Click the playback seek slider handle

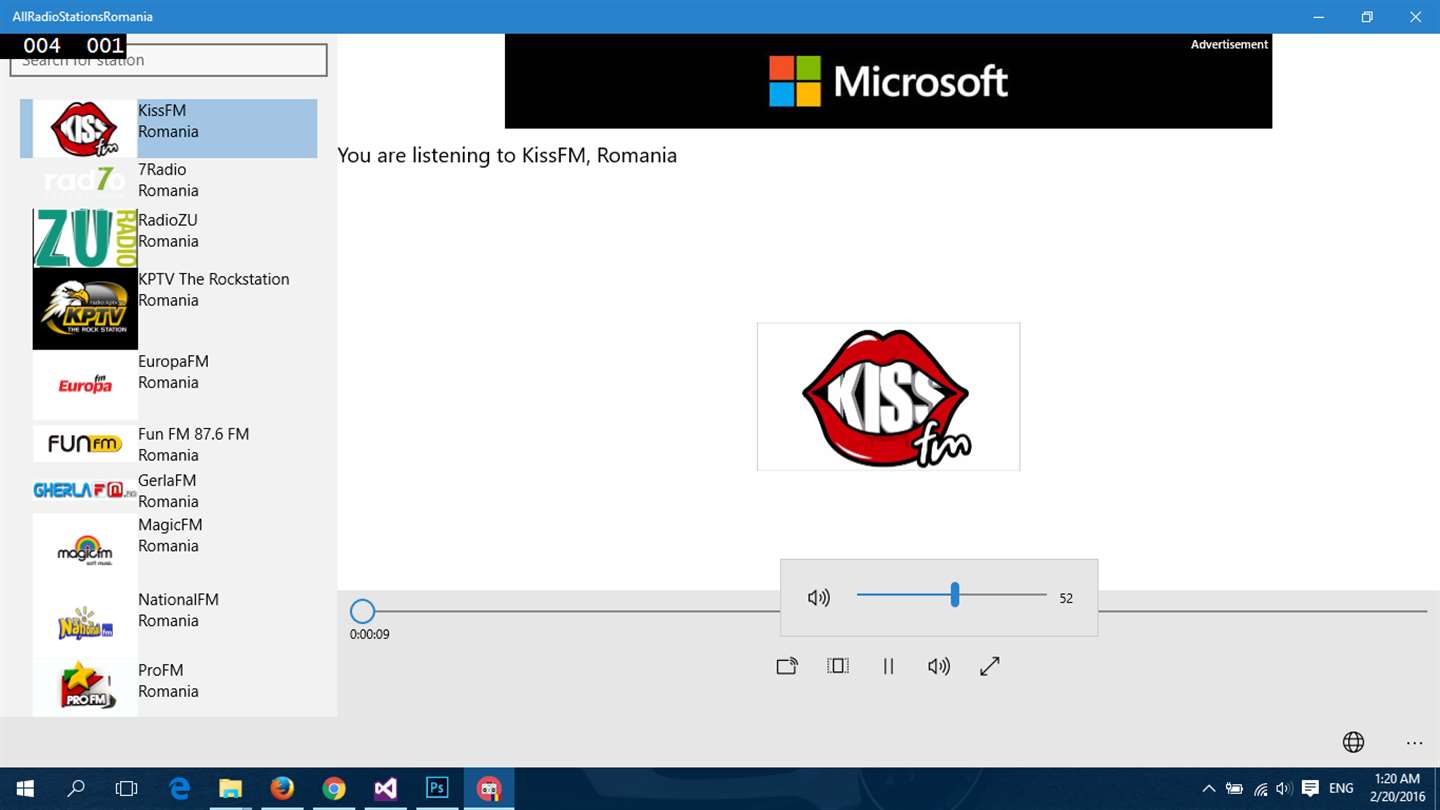coord(362,611)
